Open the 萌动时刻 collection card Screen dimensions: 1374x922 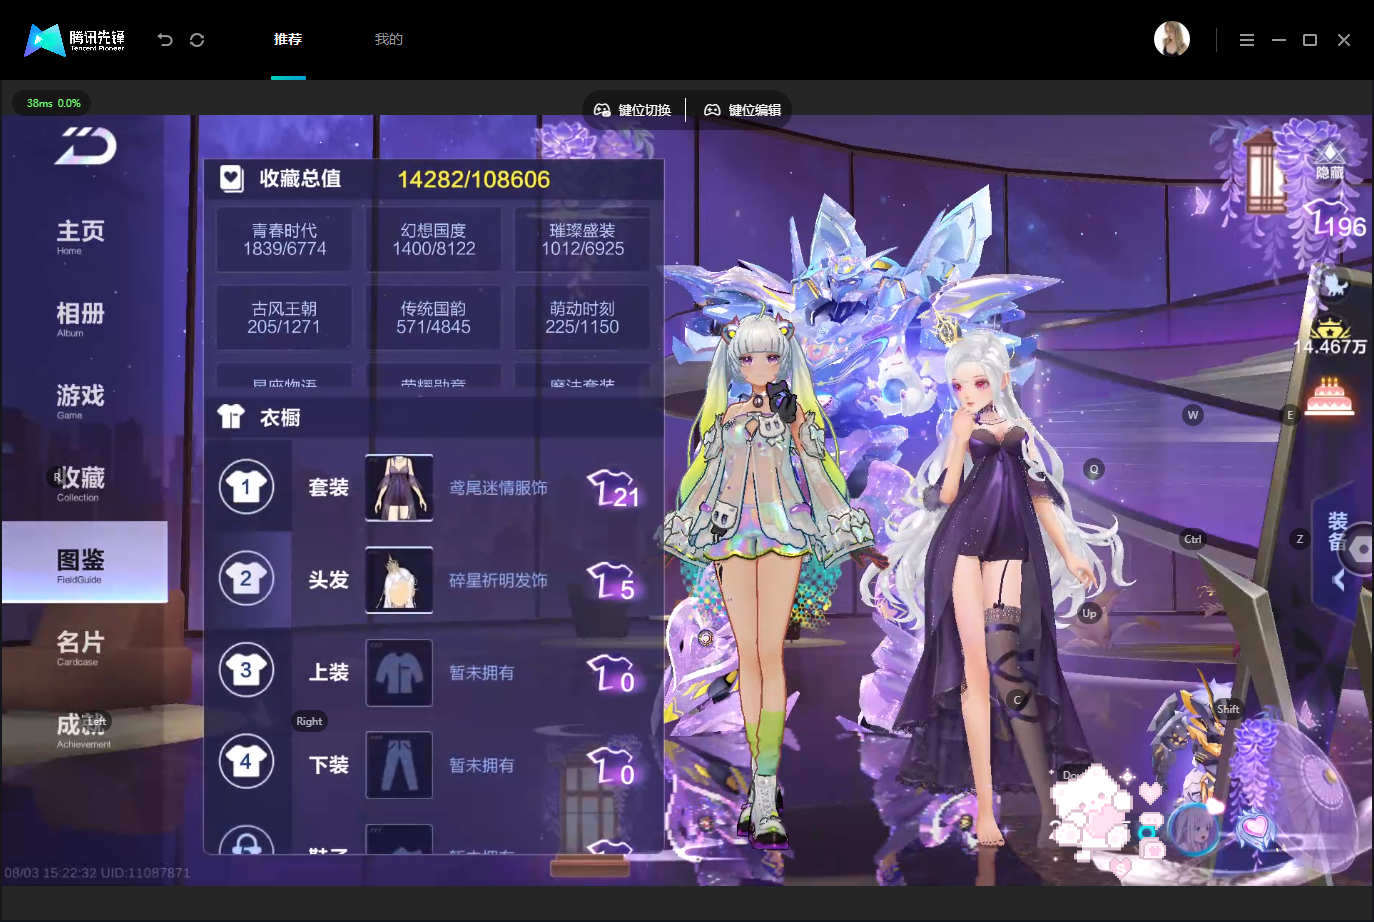[583, 318]
